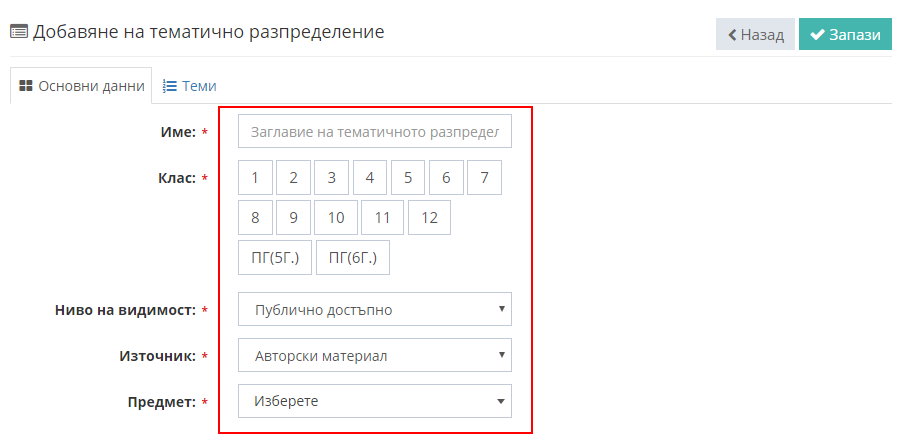This screenshot has height=443, width=901.
Task: Select class 1 toggle button
Action: click(x=255, y=178)
